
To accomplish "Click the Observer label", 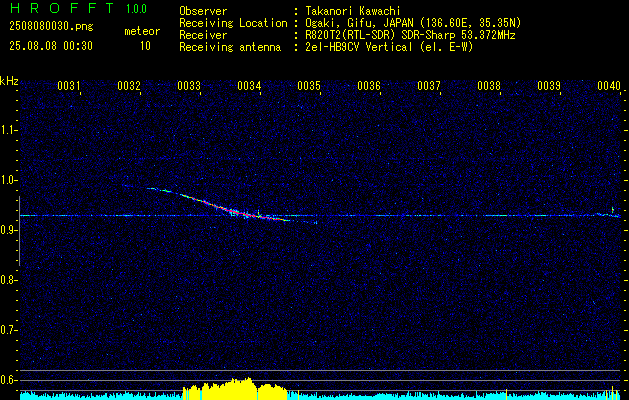I will pos(203,11).
